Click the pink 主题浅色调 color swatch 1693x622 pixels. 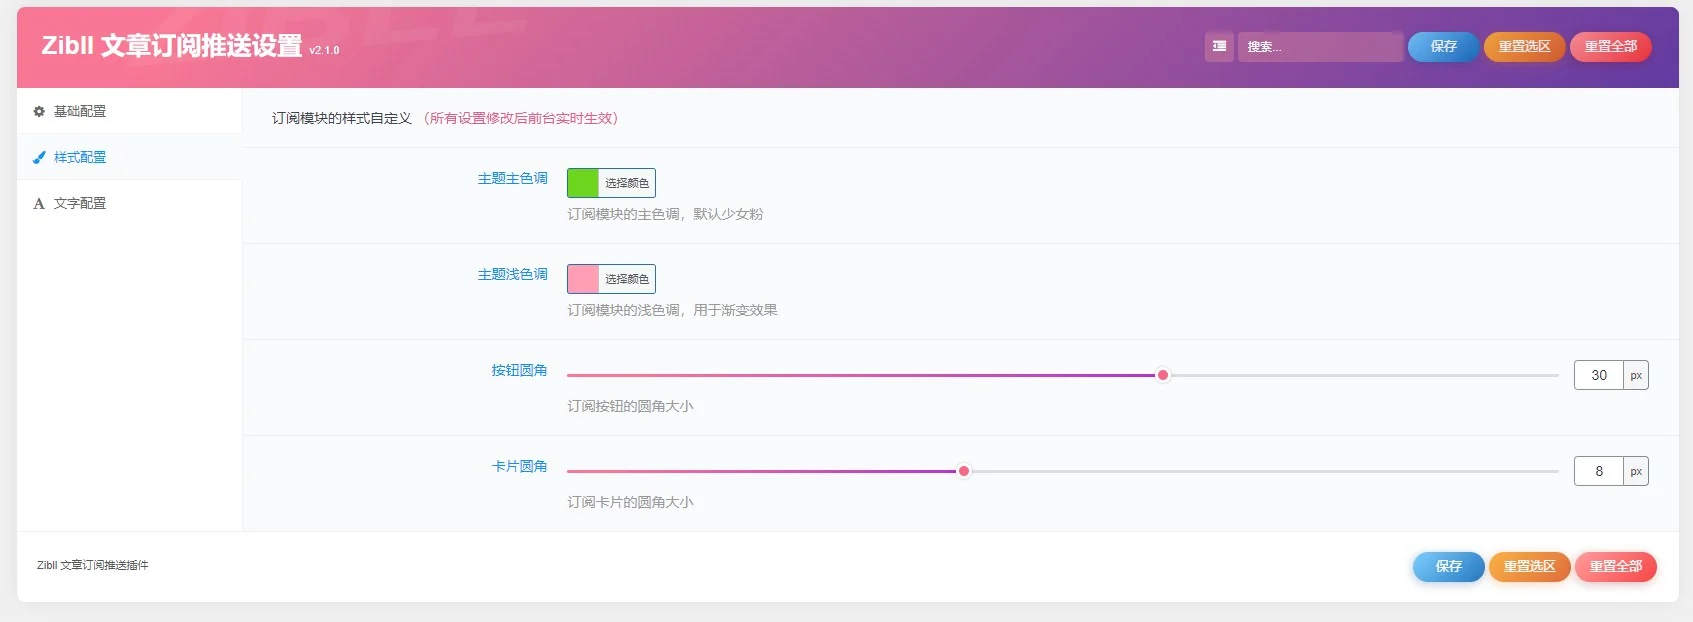[x=583, y=279]
